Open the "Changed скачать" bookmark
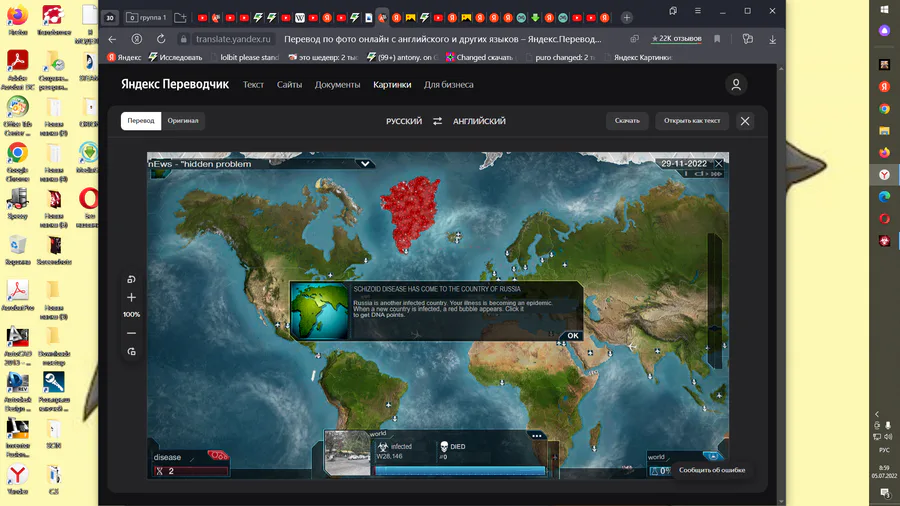 pyautogui.click(x=479, y=57)
